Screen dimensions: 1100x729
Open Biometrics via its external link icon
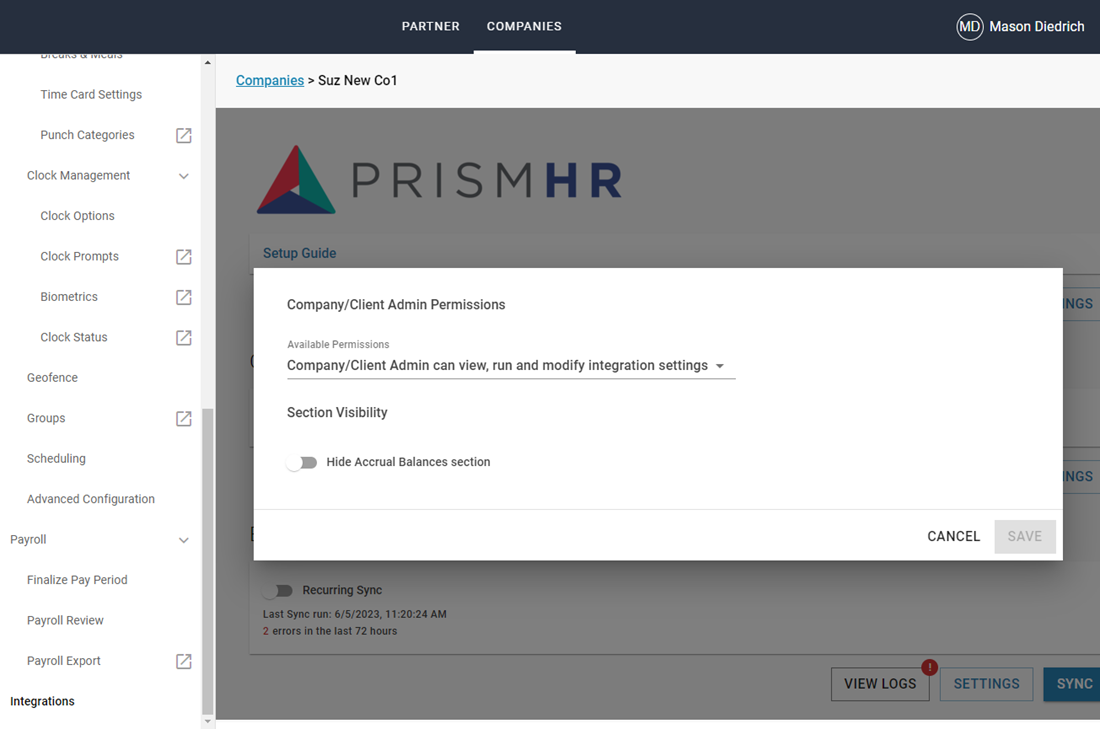[x=183, y=296]
